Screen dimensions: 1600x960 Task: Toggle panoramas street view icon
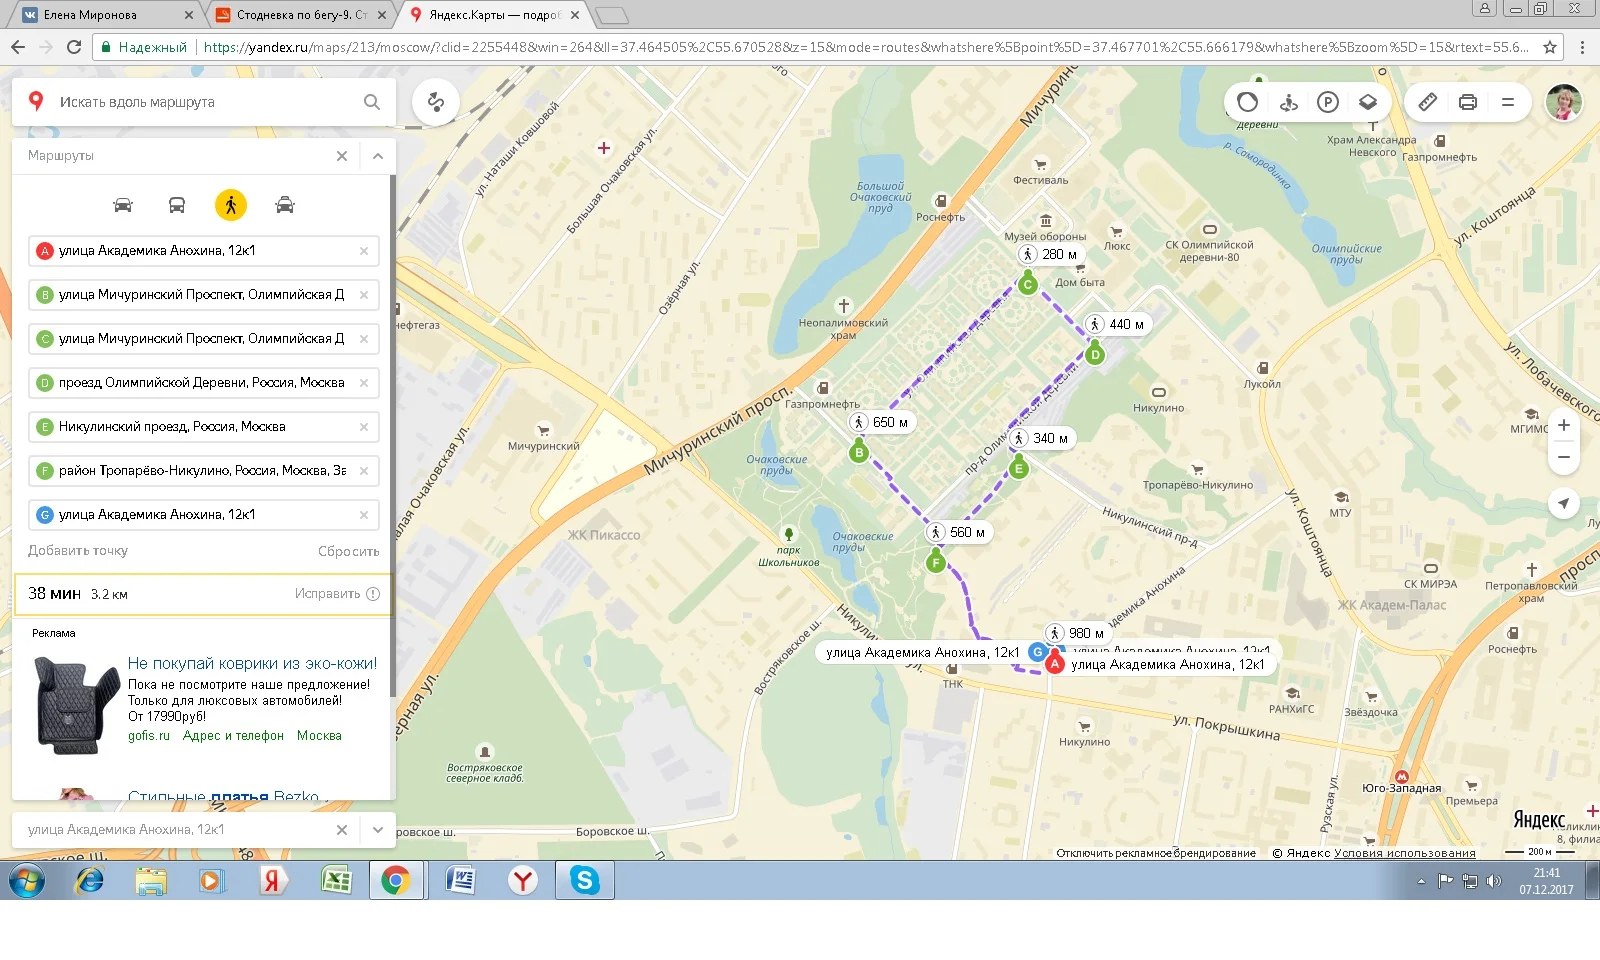pos(1289,102)
